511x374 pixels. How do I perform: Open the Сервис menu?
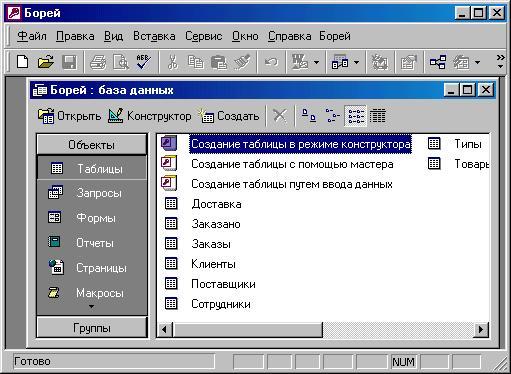tap(204, 36)
